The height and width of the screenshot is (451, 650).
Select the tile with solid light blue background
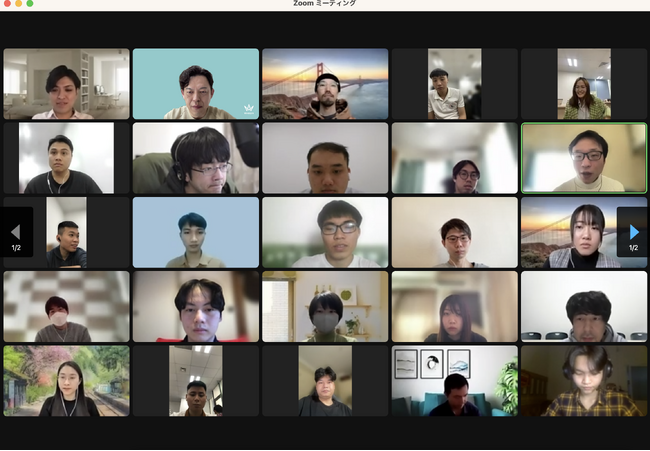(x=196, y=232)
